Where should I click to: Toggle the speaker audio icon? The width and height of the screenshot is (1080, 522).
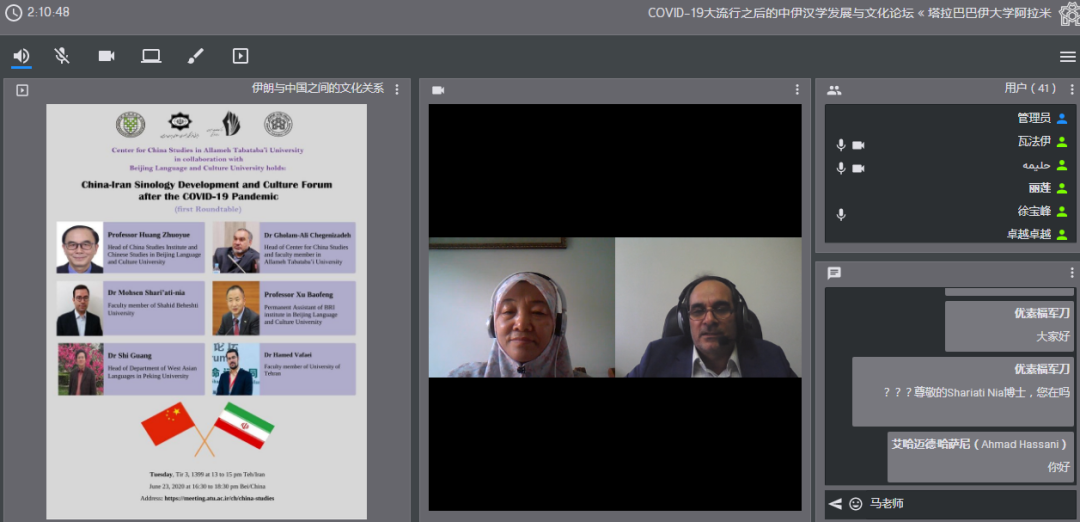pos(21,56)
